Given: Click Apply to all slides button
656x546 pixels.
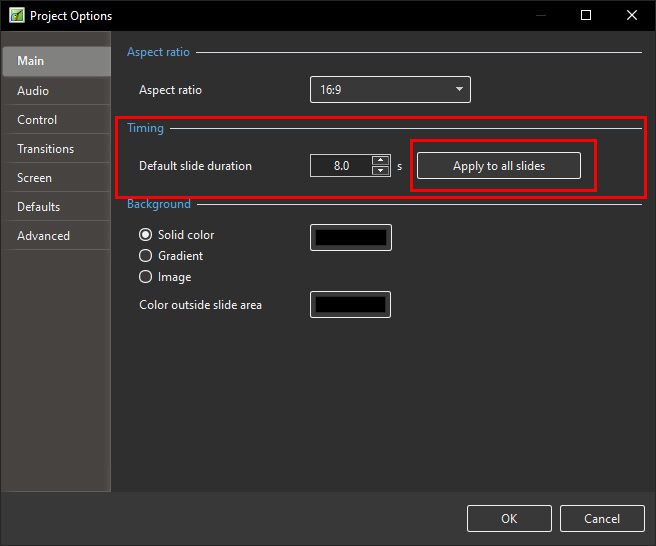Looking at the screenshot, I should click(498, 166).
